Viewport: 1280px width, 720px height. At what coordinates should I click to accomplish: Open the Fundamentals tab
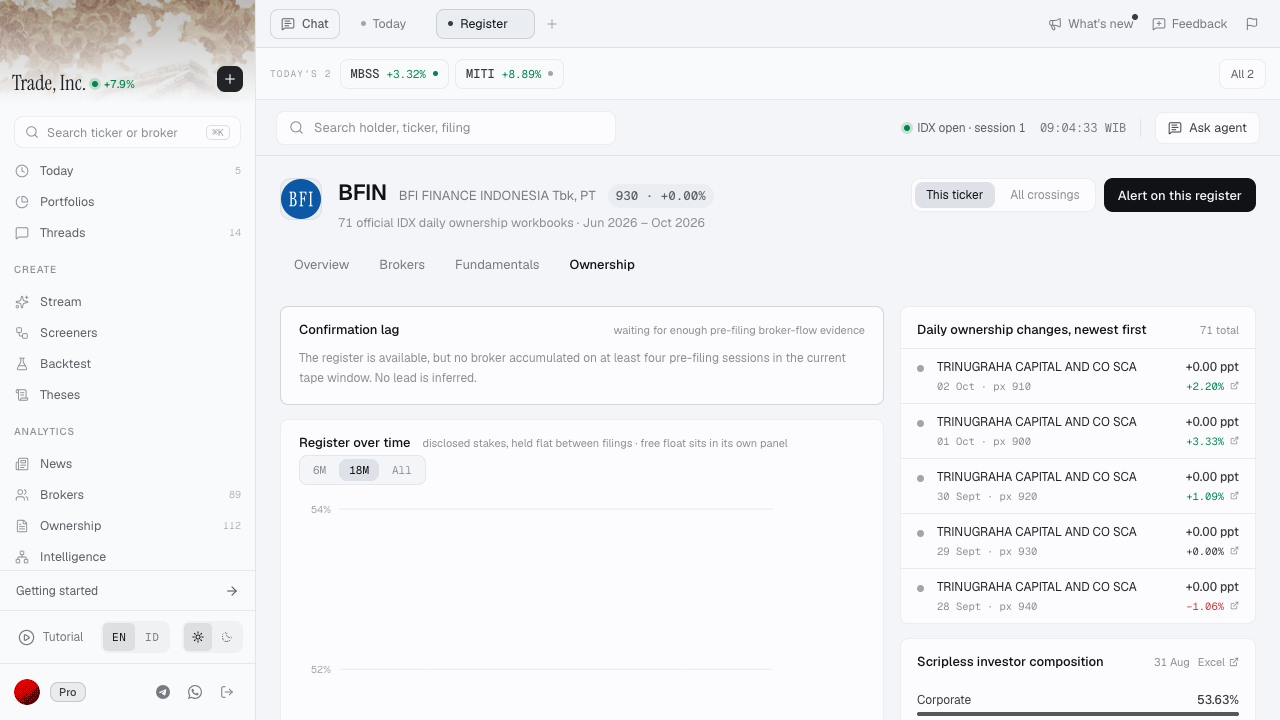497,265
